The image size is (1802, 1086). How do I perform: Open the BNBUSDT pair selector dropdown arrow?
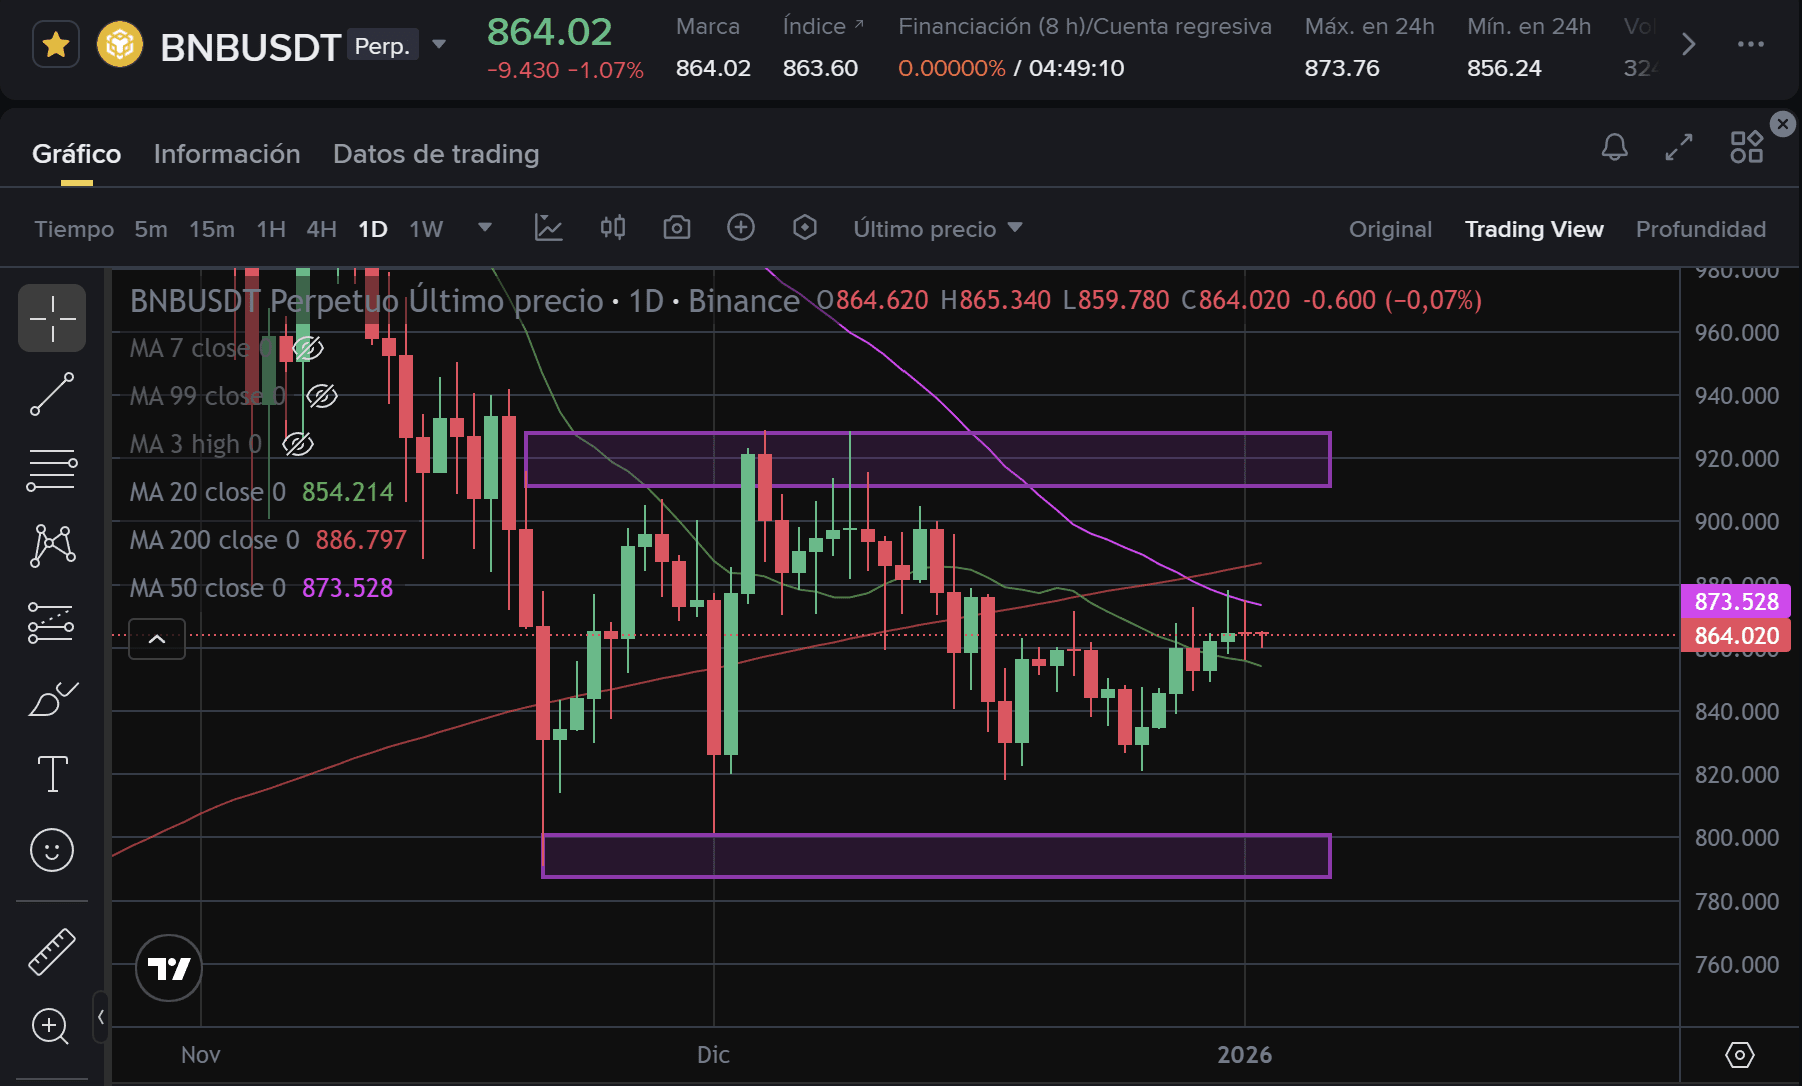[x=438, y=45]
